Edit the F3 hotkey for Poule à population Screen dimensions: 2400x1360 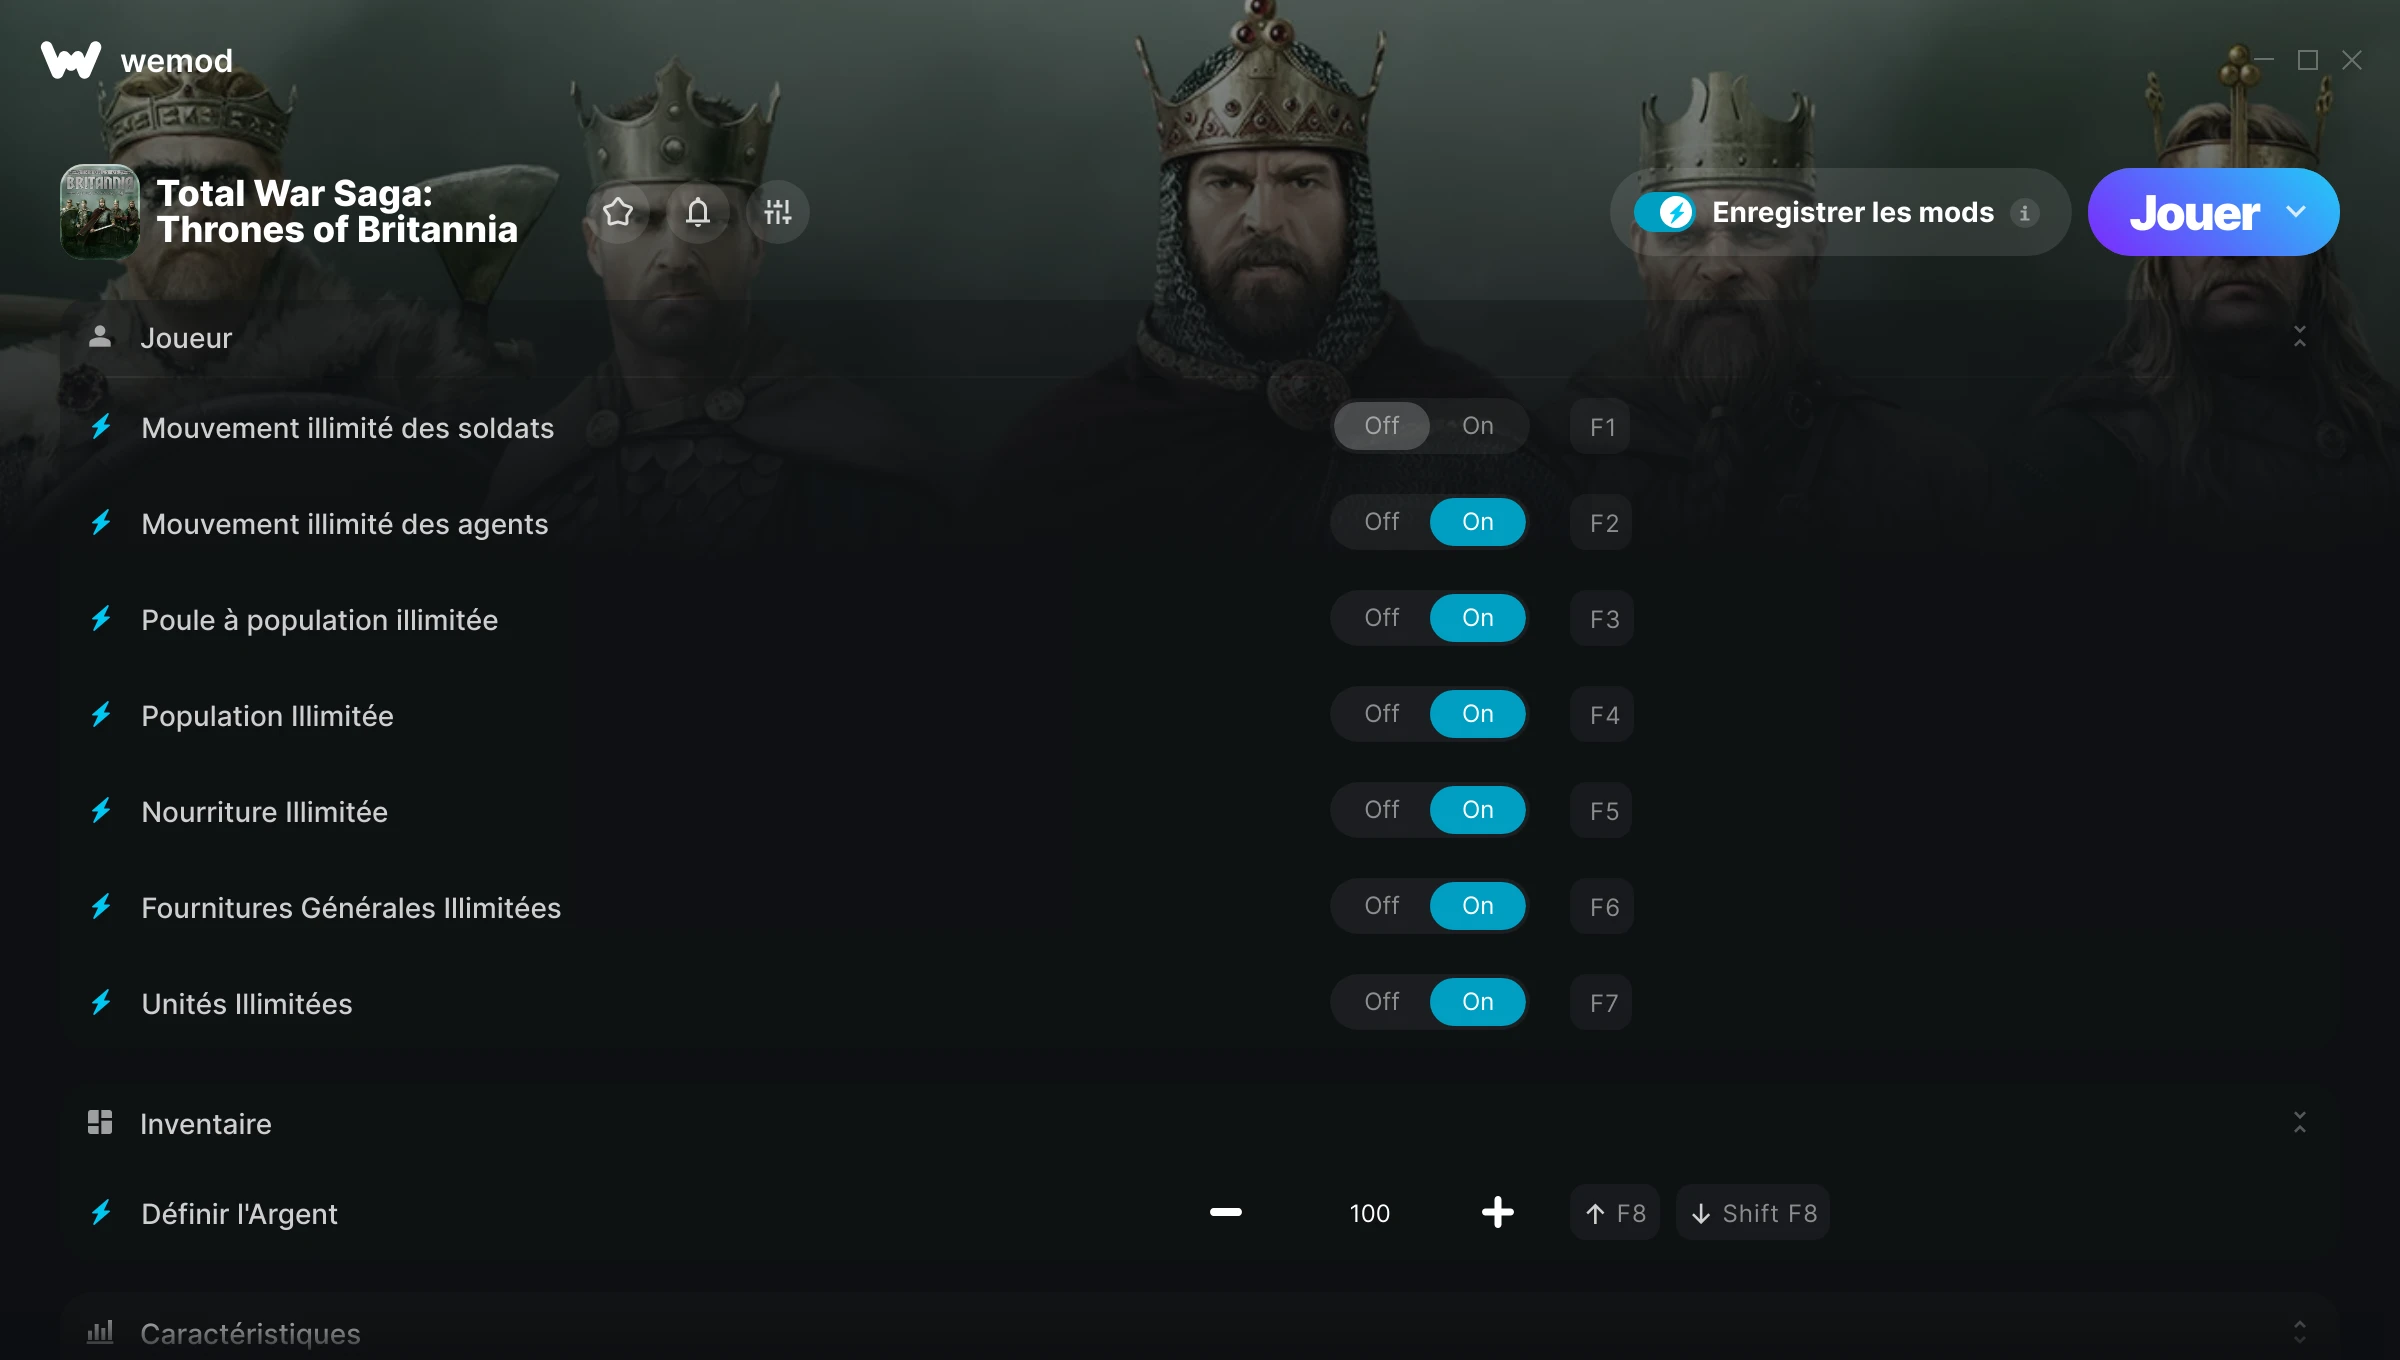coord(1602,619)
